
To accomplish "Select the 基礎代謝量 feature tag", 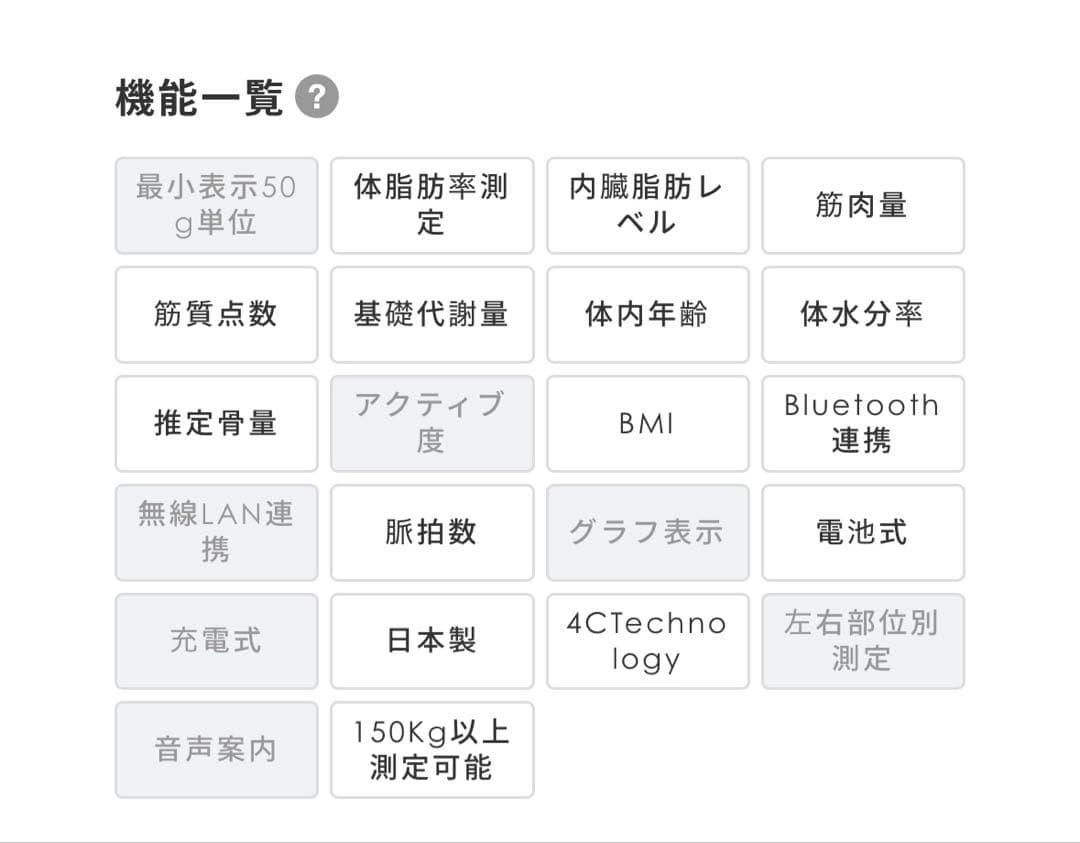I will click(432, 315).
